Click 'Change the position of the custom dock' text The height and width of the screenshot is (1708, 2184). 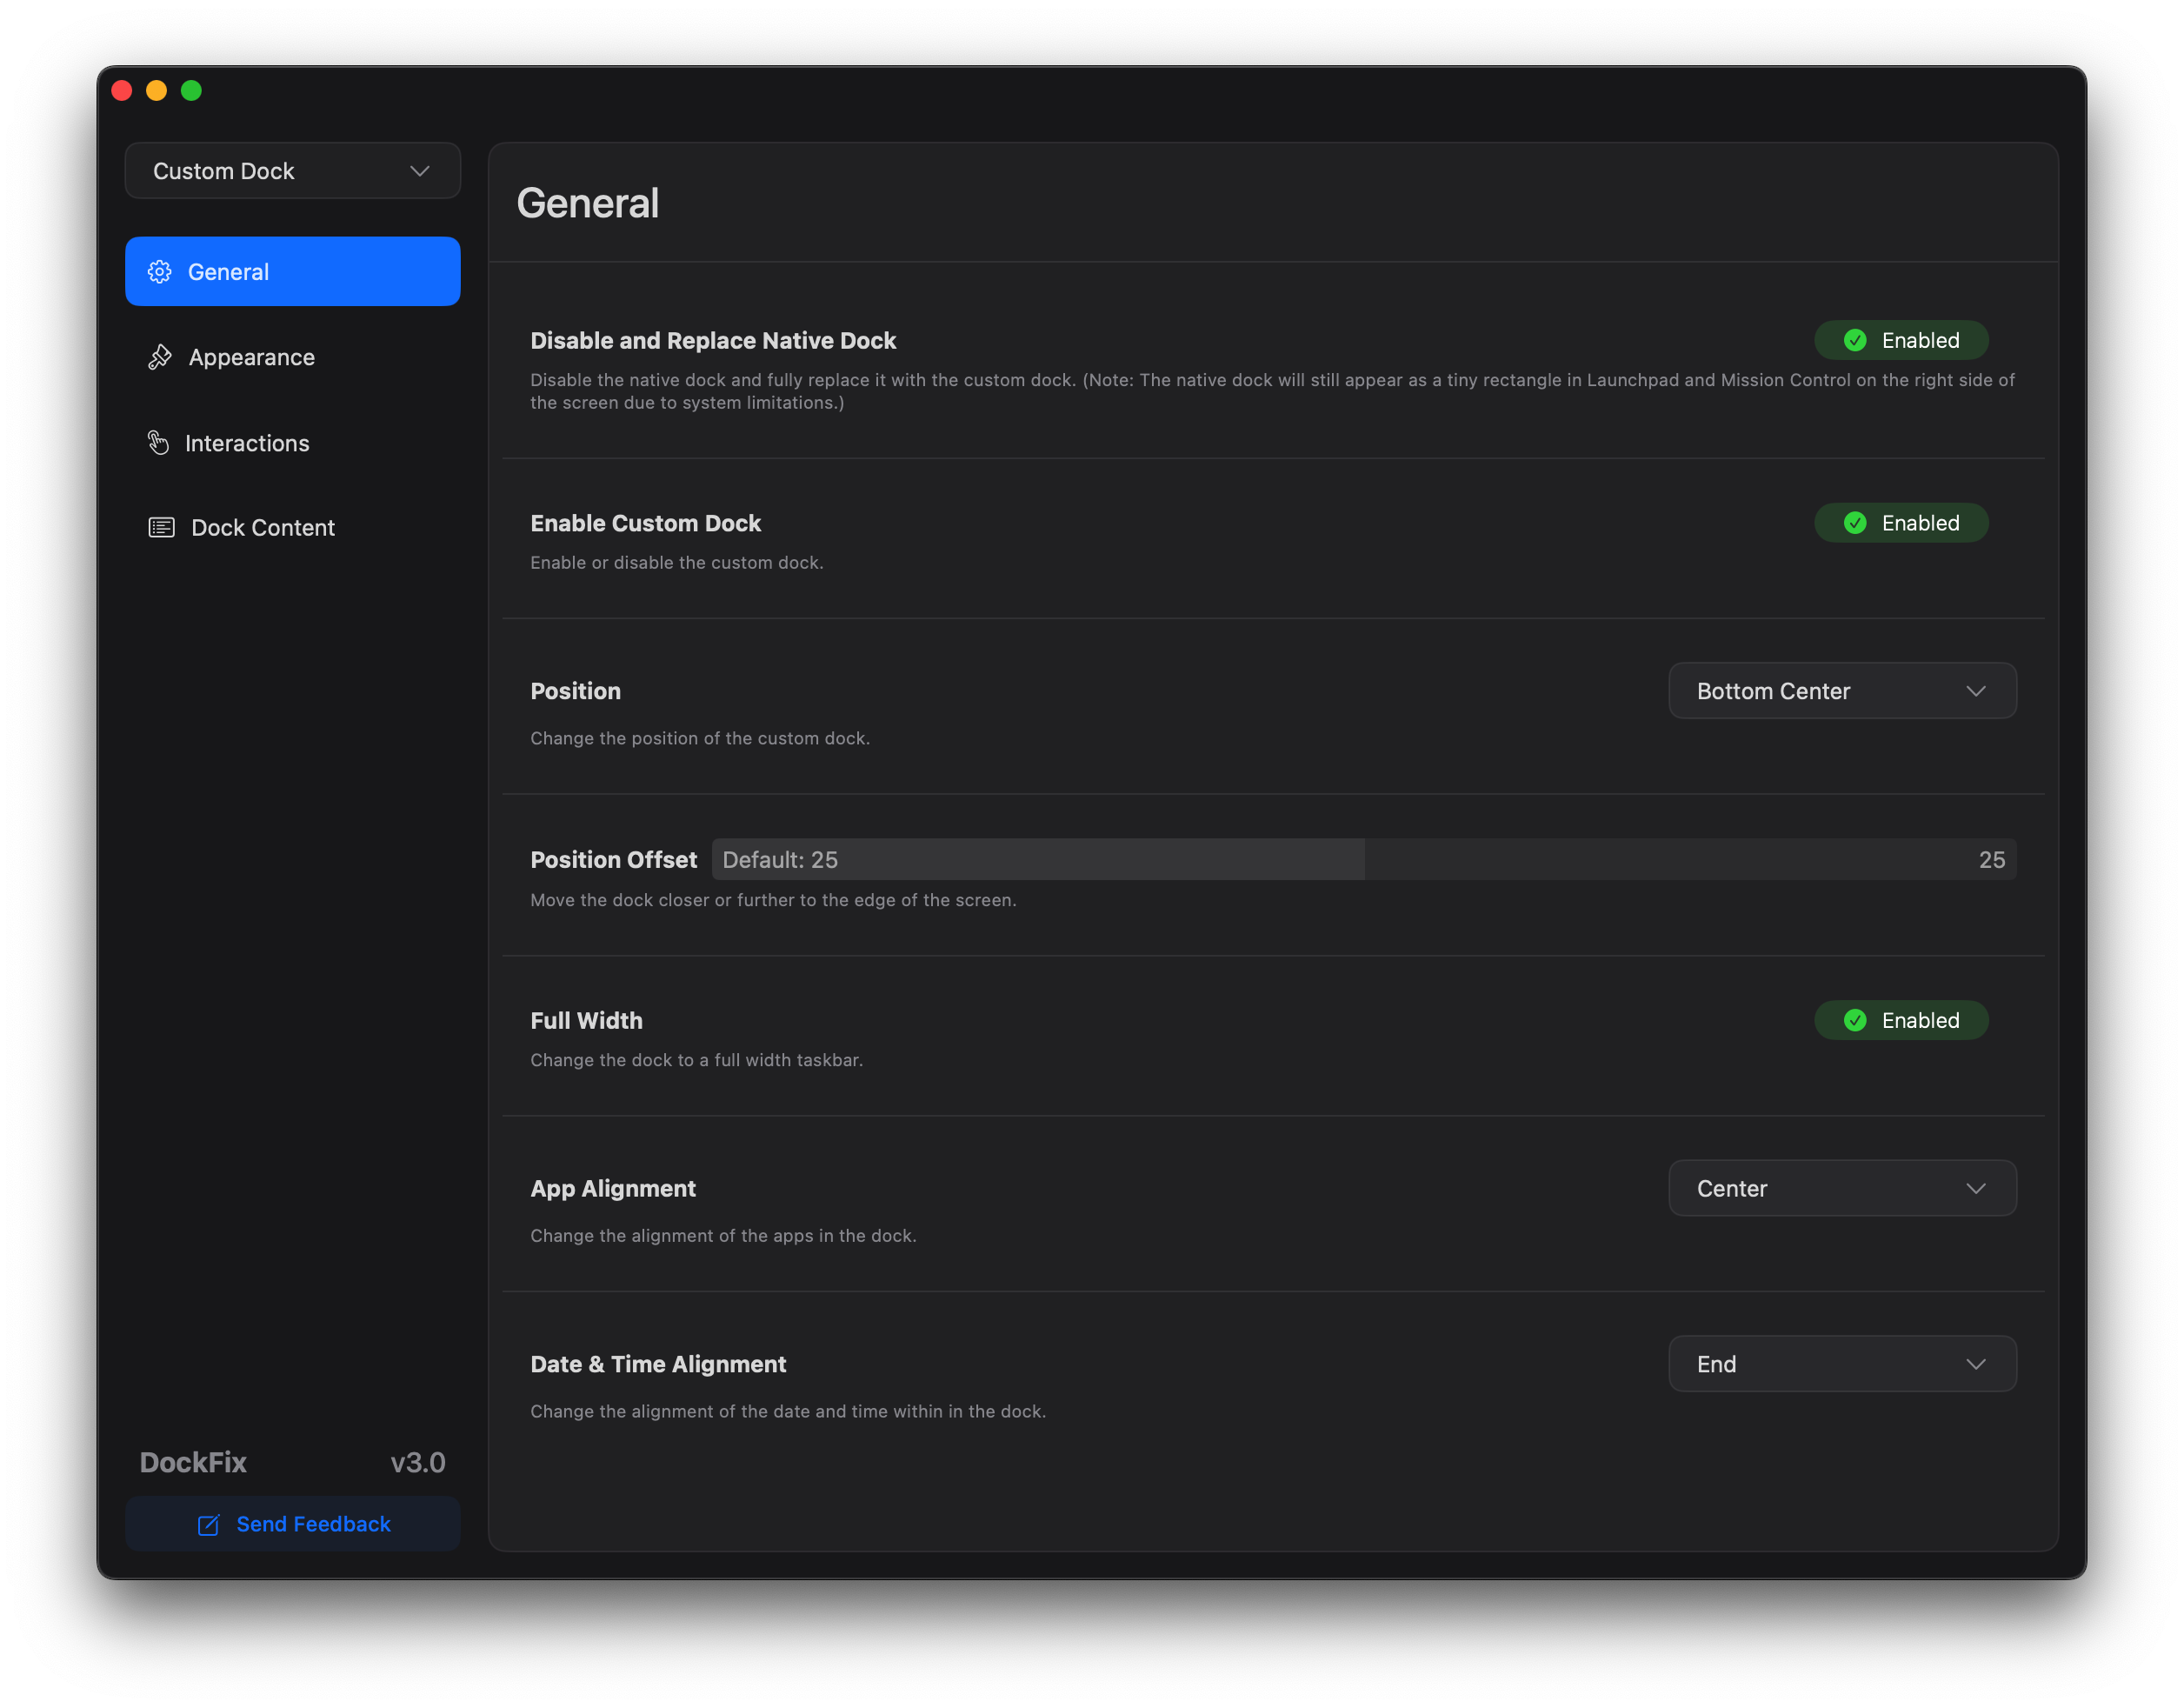[700, 738]
